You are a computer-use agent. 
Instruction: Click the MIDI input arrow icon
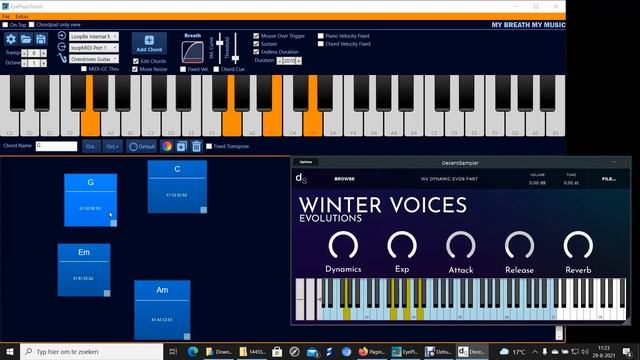click(x=62, y=36)
